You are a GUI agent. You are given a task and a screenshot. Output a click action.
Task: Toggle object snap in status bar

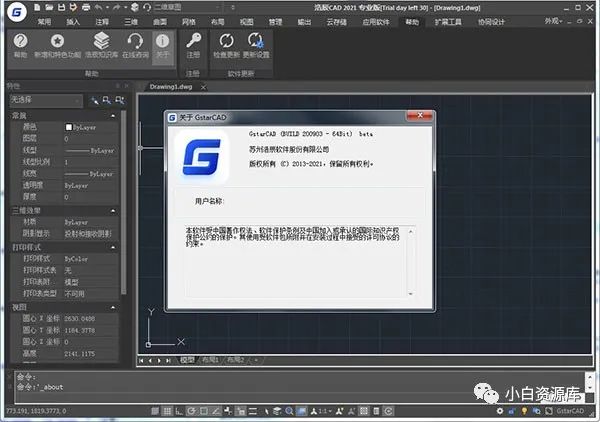(x=204, y=411)
